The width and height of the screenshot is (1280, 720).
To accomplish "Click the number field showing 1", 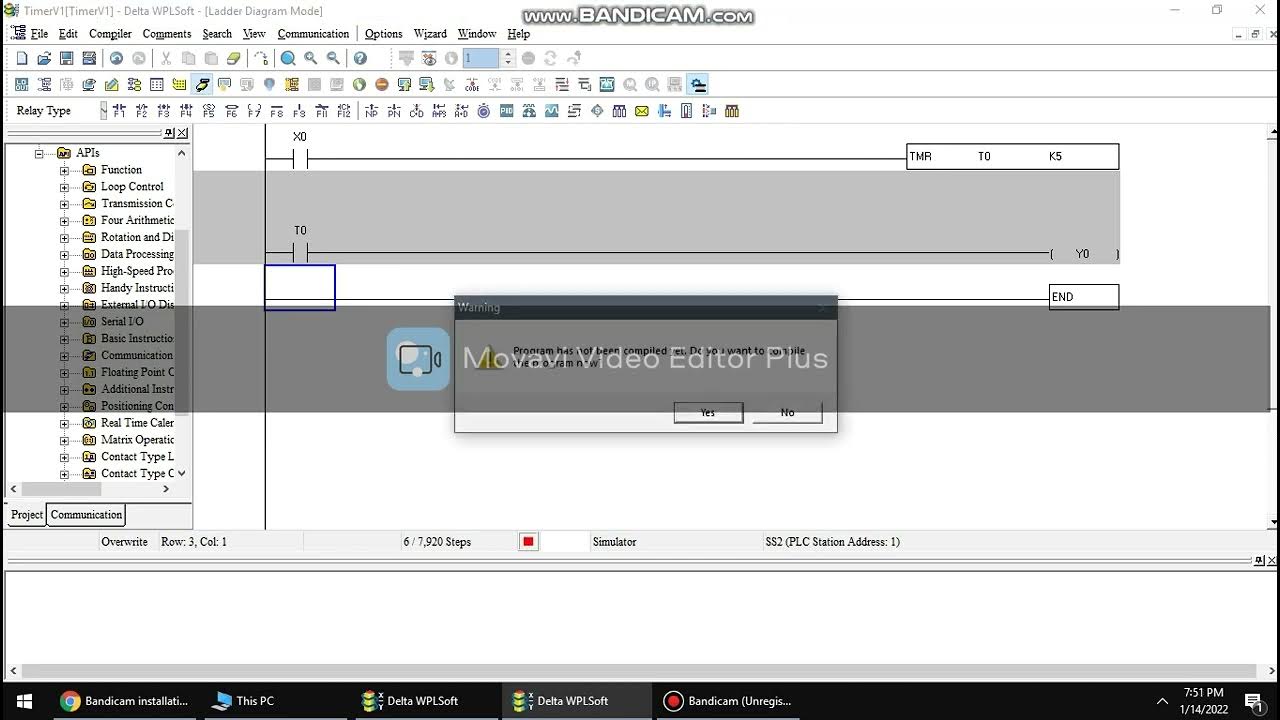I will [481, 59].
